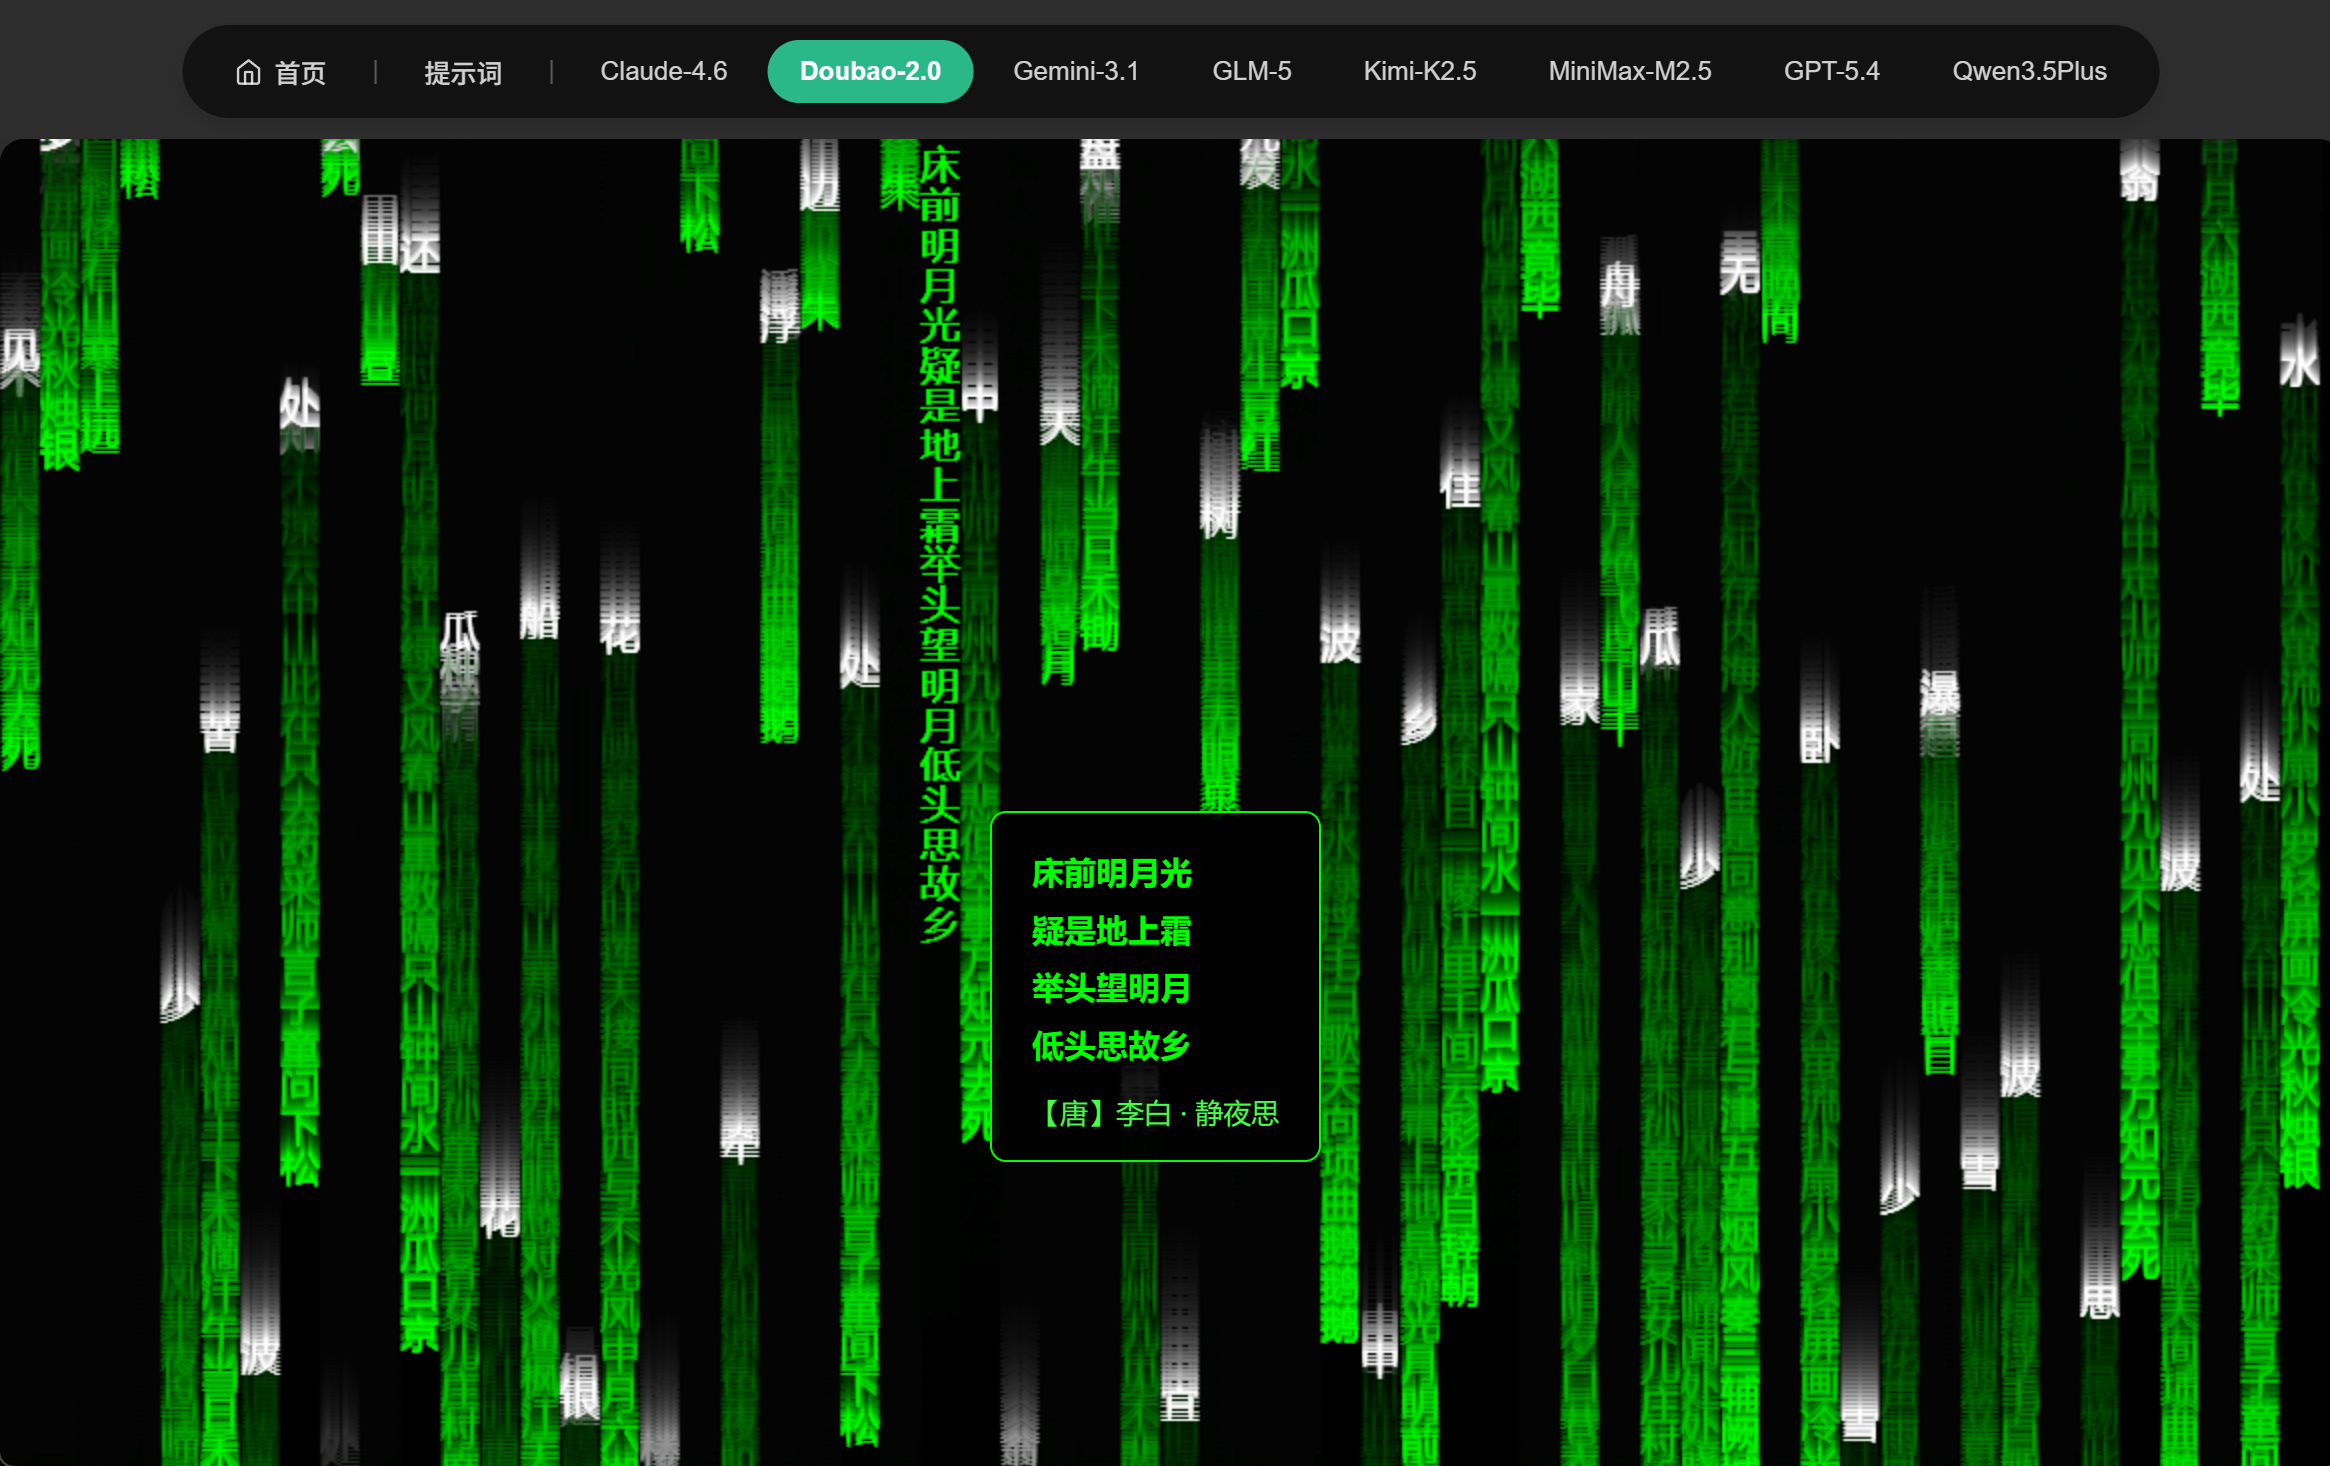Click poem line 床前明月光 in popup
This screenshot has height=1466, width=2330.
click(1110, 874)
